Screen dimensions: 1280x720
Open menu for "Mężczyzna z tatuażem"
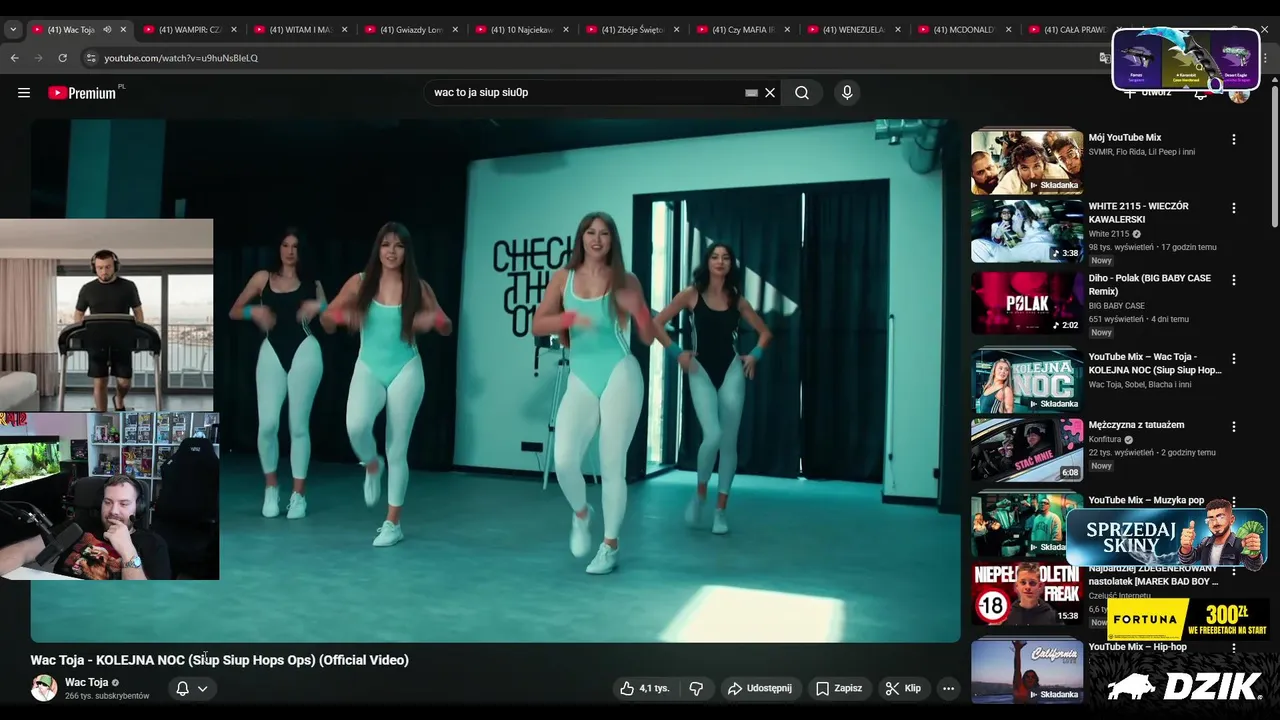pos(1233,426)
